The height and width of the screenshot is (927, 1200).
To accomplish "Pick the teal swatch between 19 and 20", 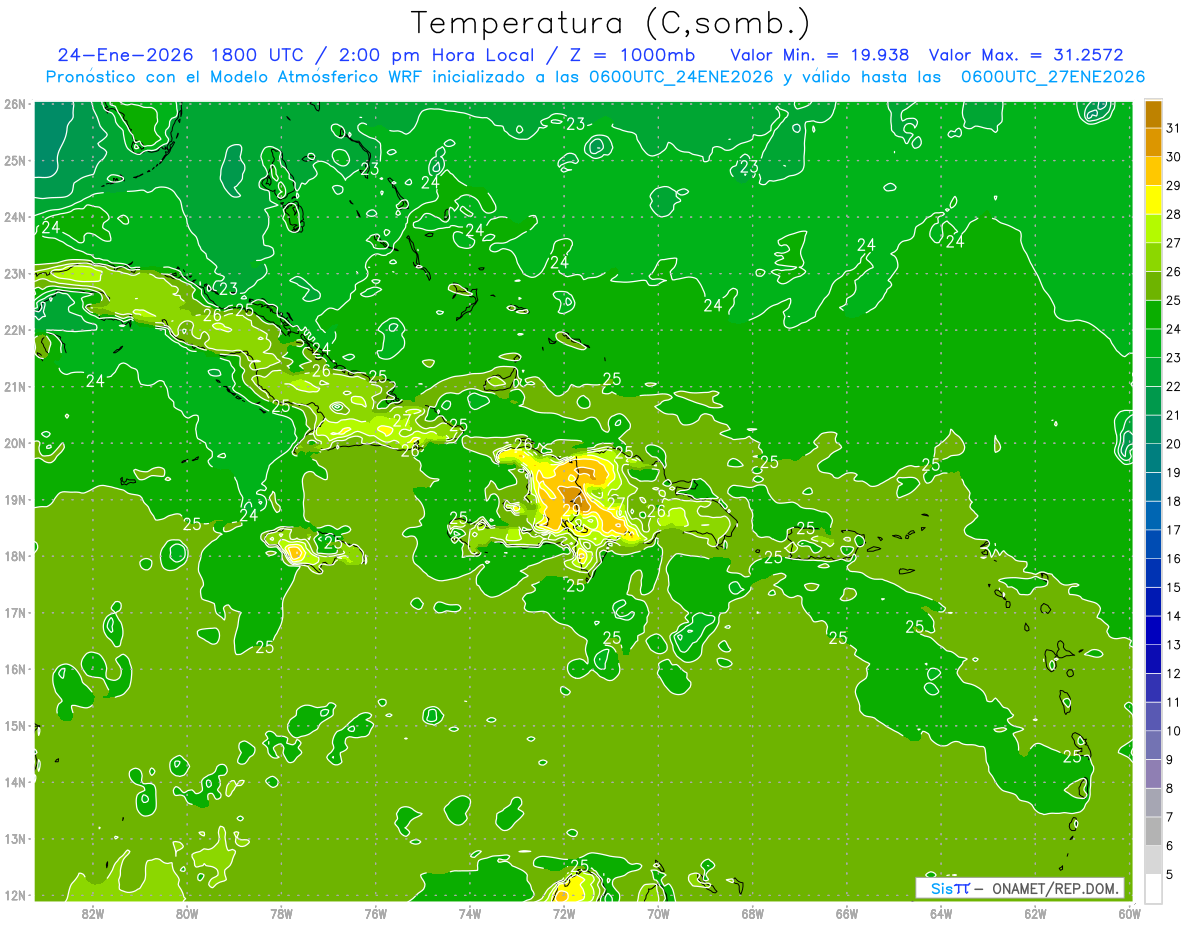I will point(1153,458).
